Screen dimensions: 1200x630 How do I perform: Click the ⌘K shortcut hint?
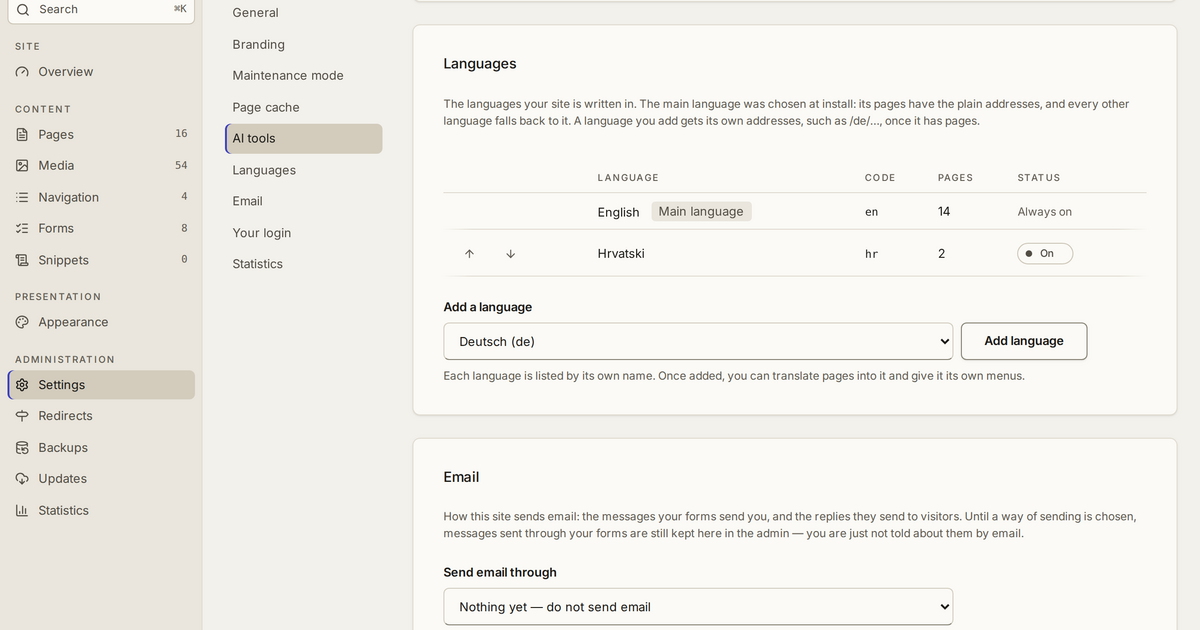coord(180,9)
